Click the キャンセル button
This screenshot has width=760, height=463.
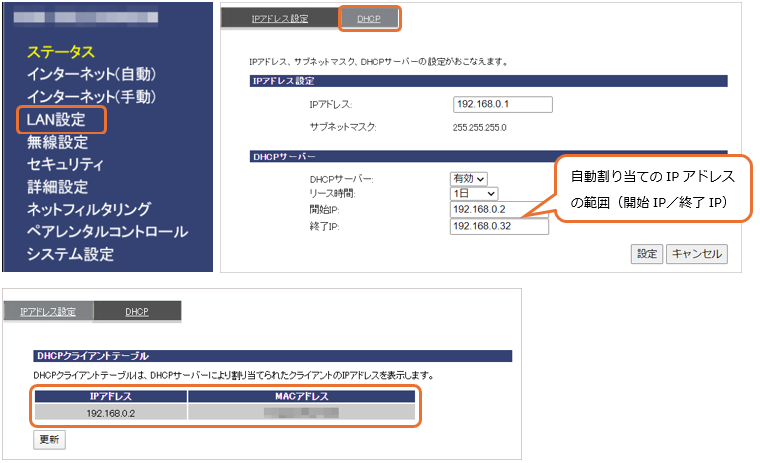click(696, 254)
